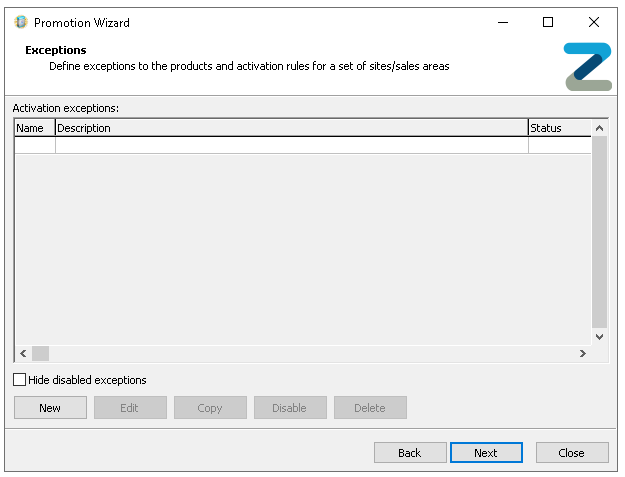
Task: Proceed with the Next button
Action: (x=486, y=453)
